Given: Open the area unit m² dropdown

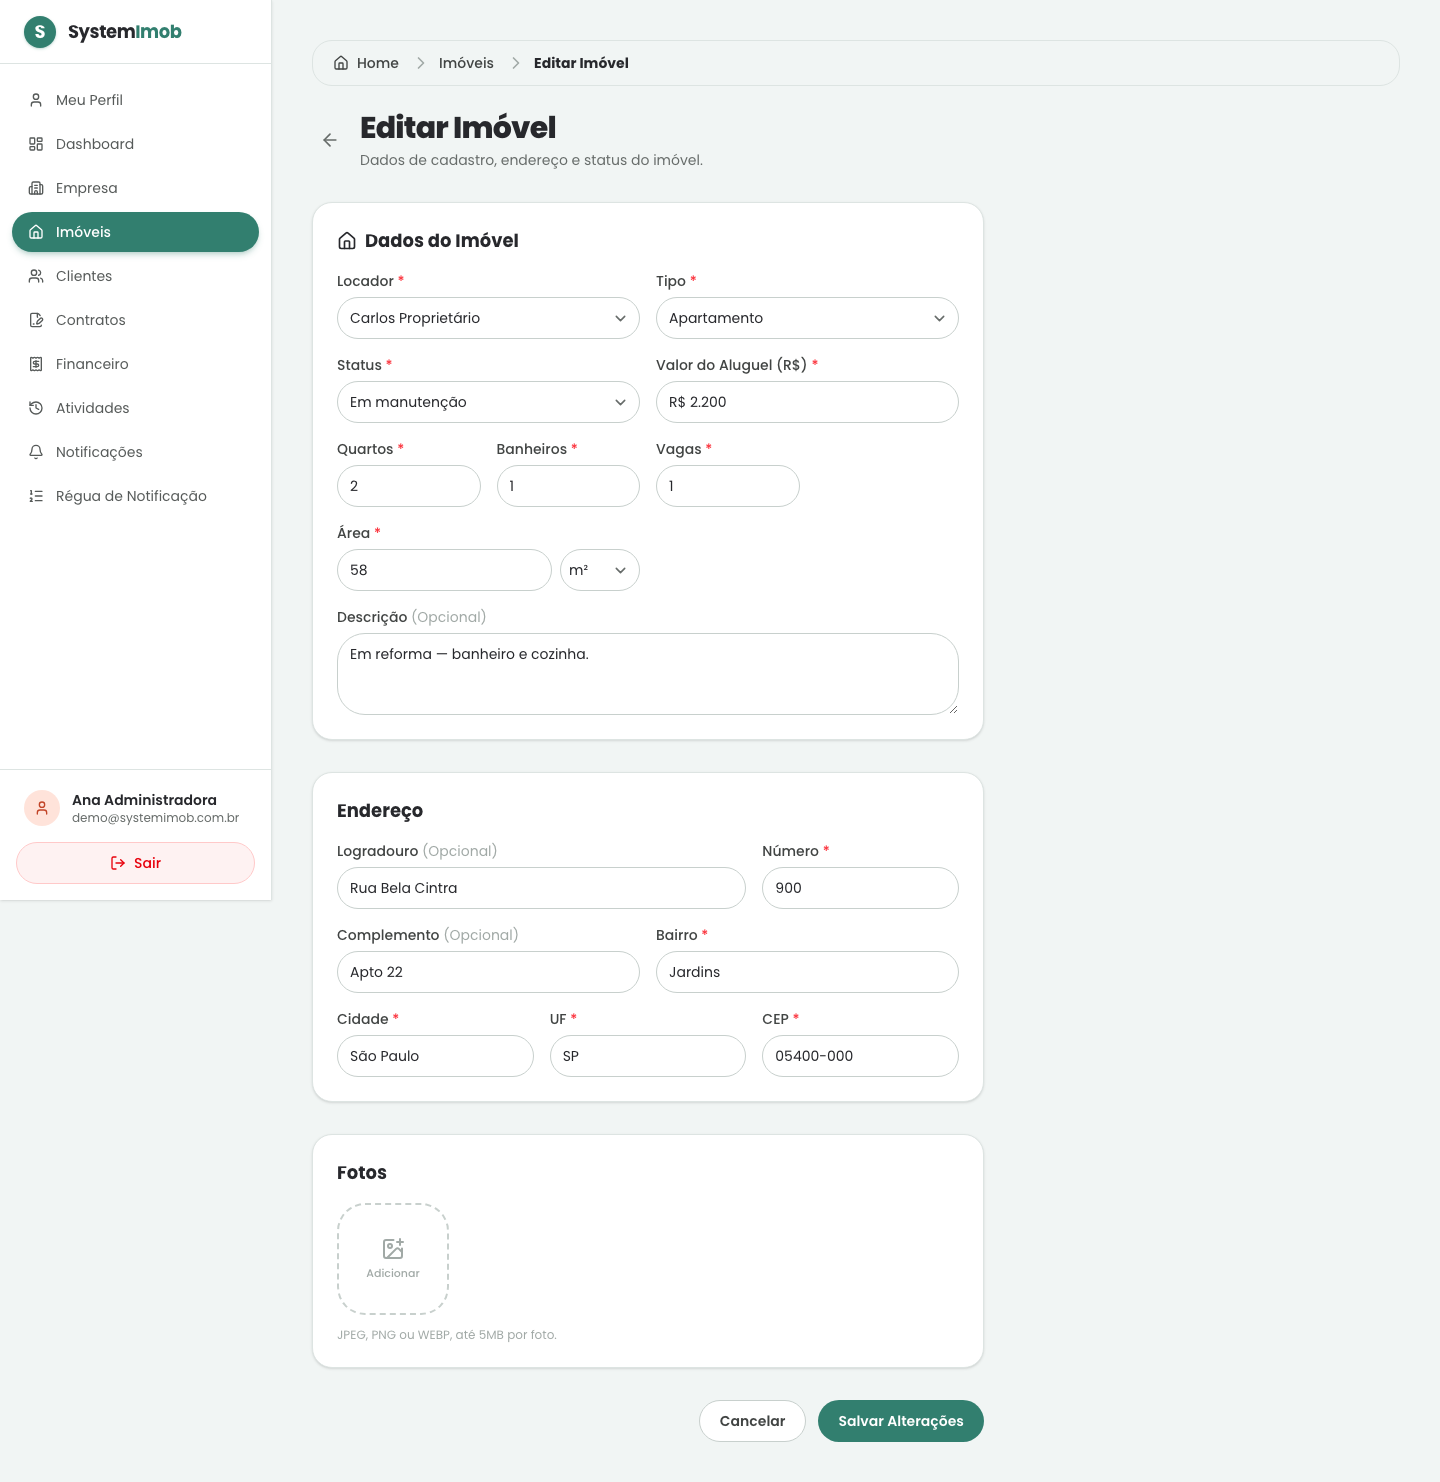Looking at the screenshot, I should pyautogui.click(x=600, y=570).
